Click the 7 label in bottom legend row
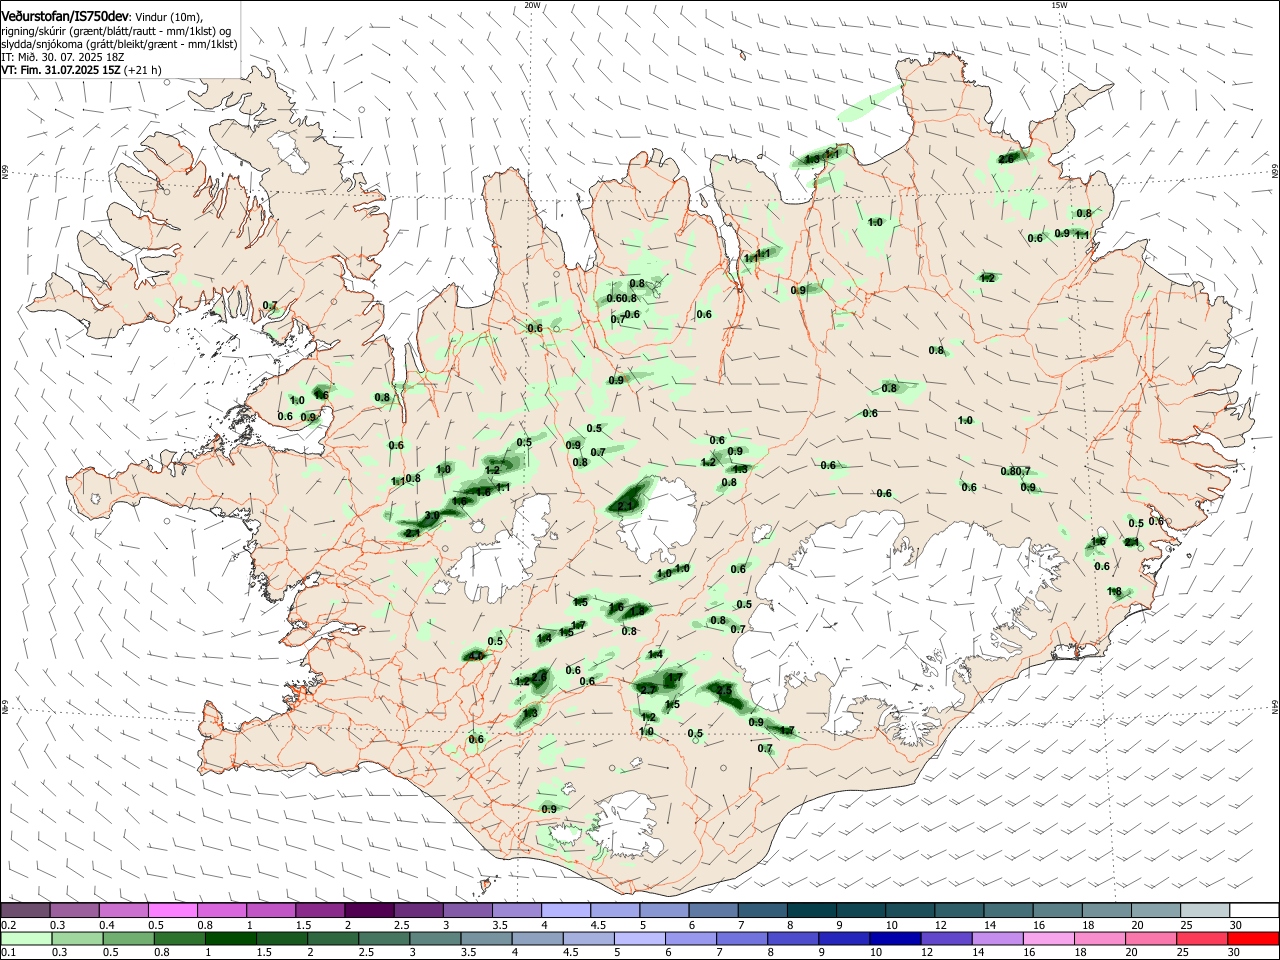Screen dimensions: 1280x960 (719, 953)
